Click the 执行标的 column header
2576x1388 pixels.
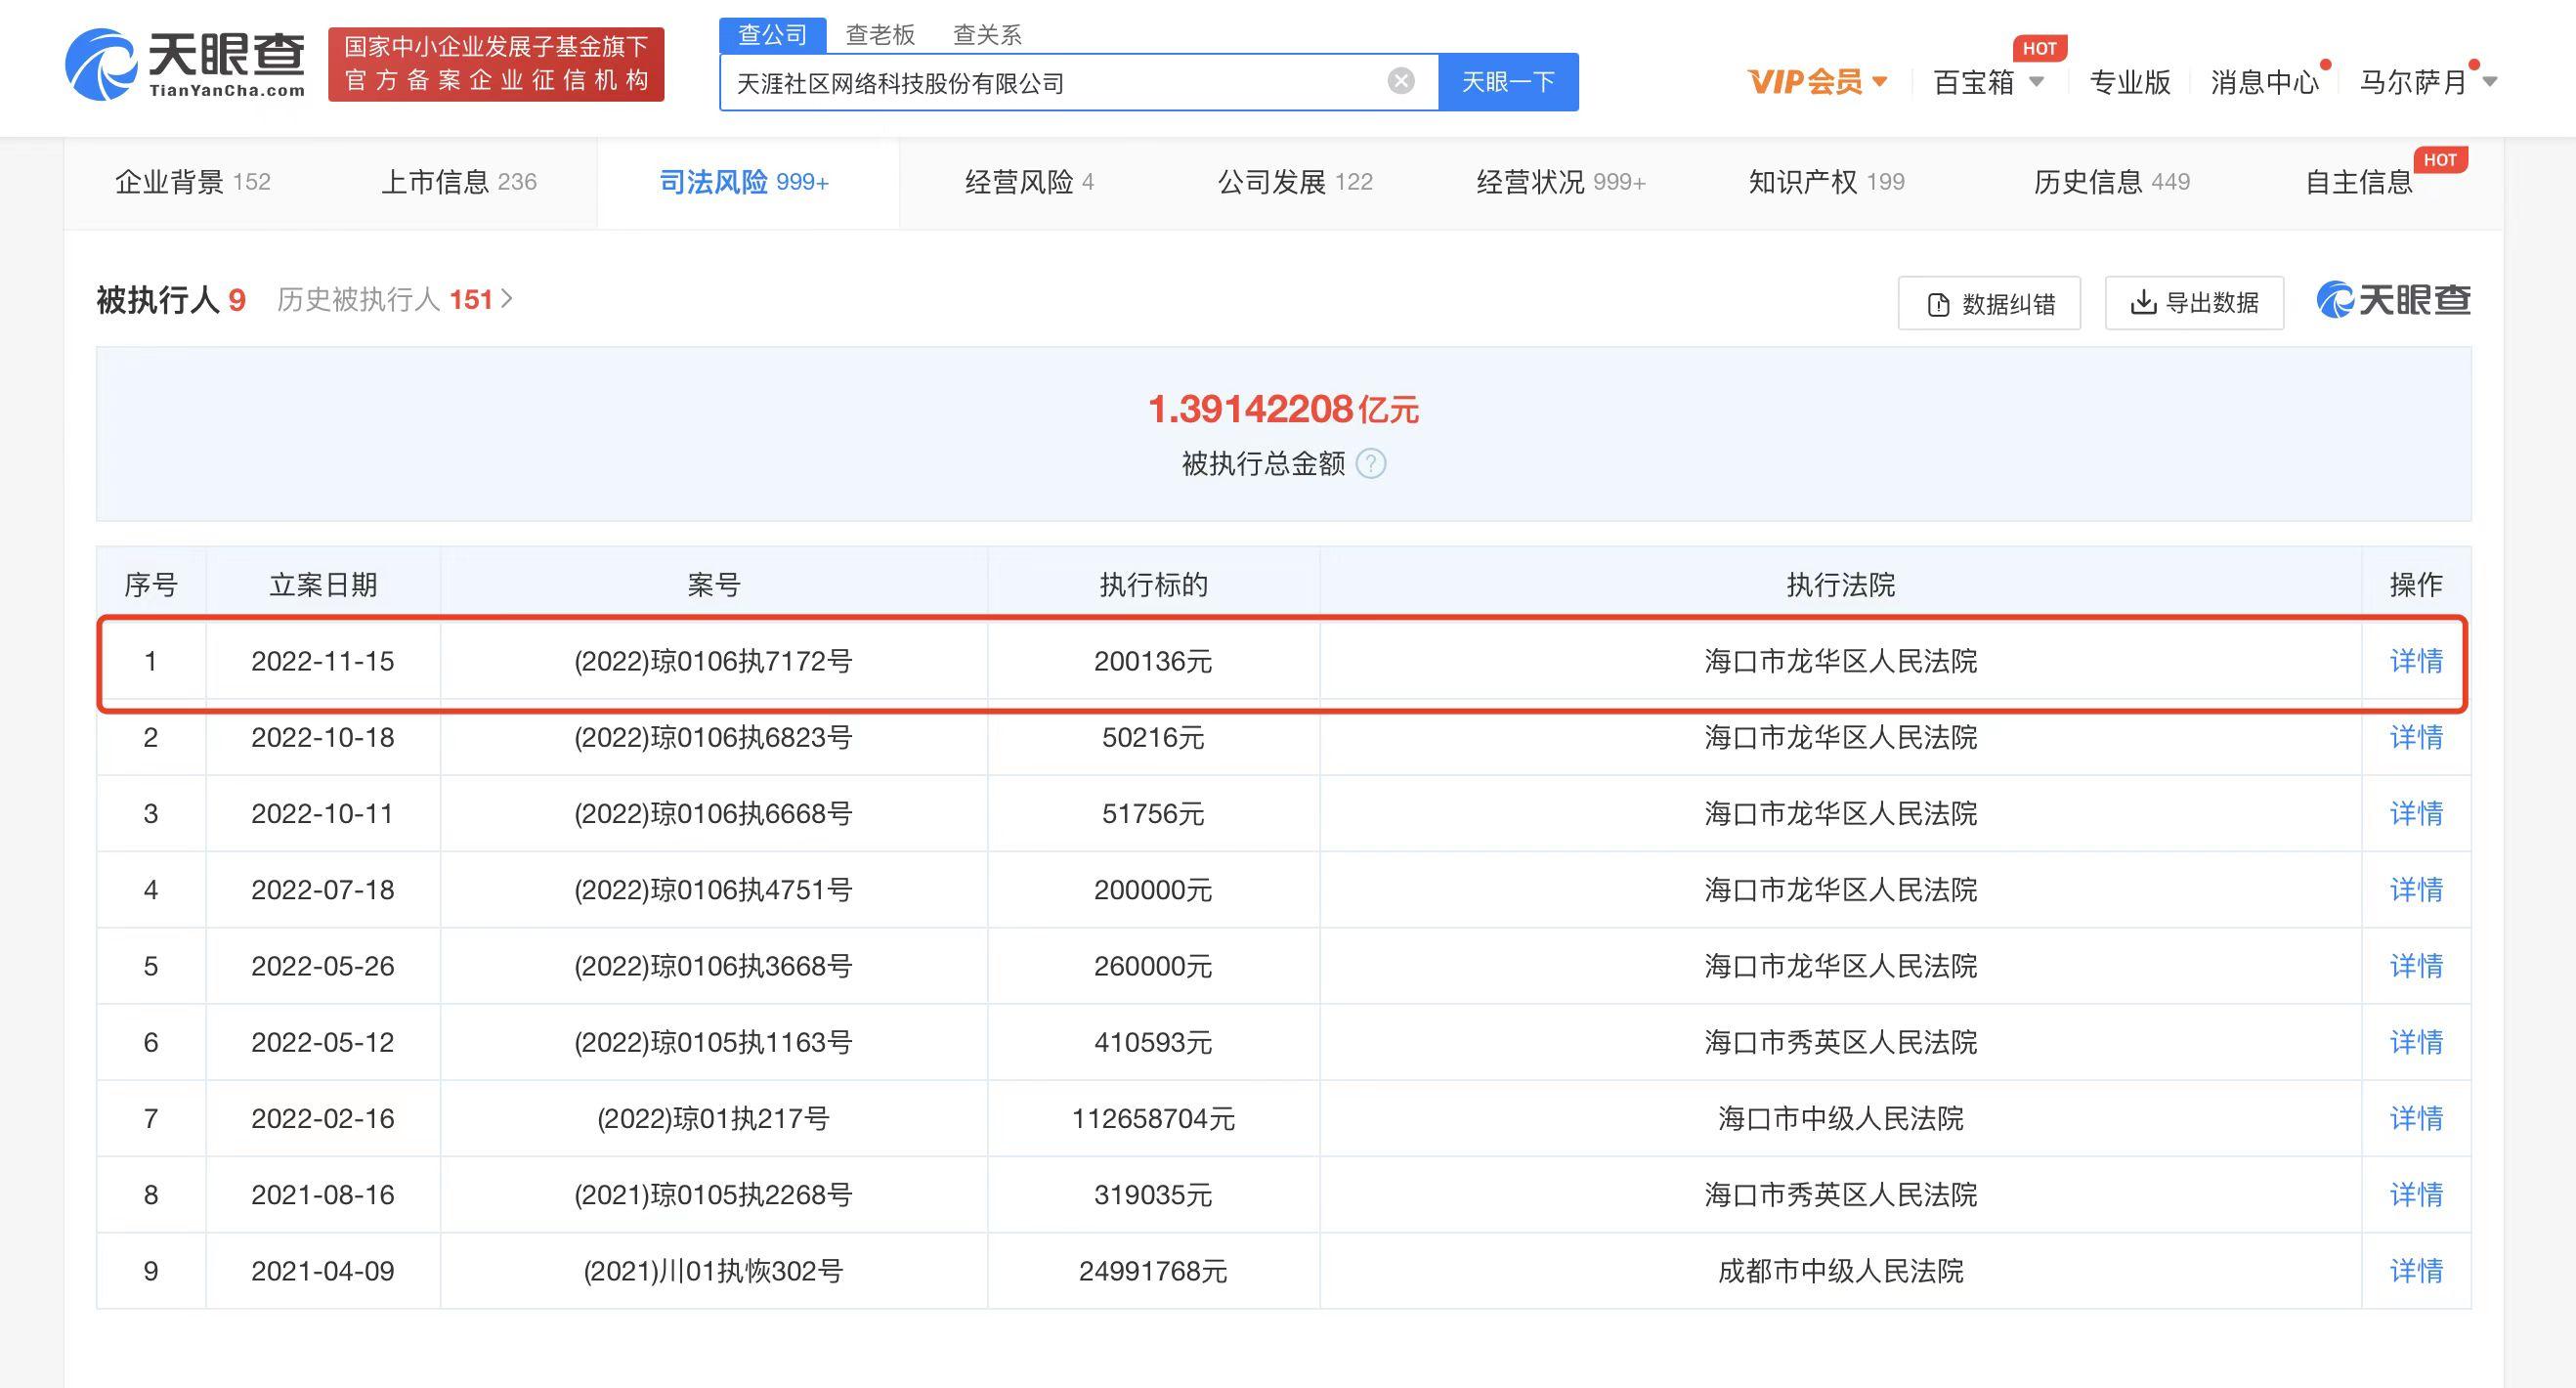1153,585
